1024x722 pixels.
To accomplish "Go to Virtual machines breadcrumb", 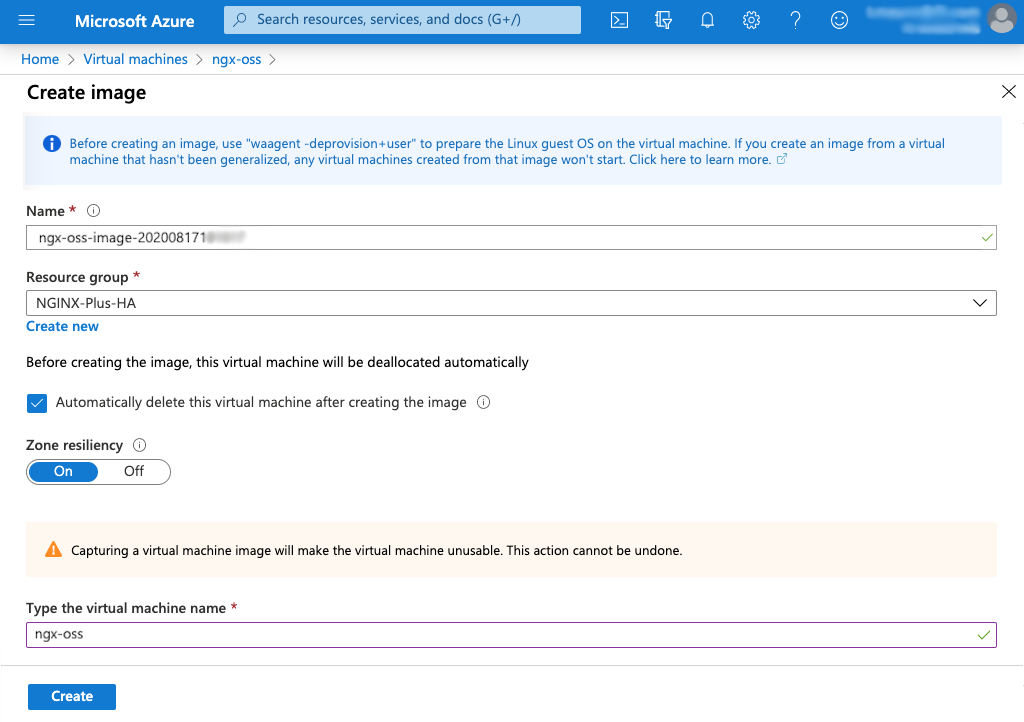I will pos(135,59).
